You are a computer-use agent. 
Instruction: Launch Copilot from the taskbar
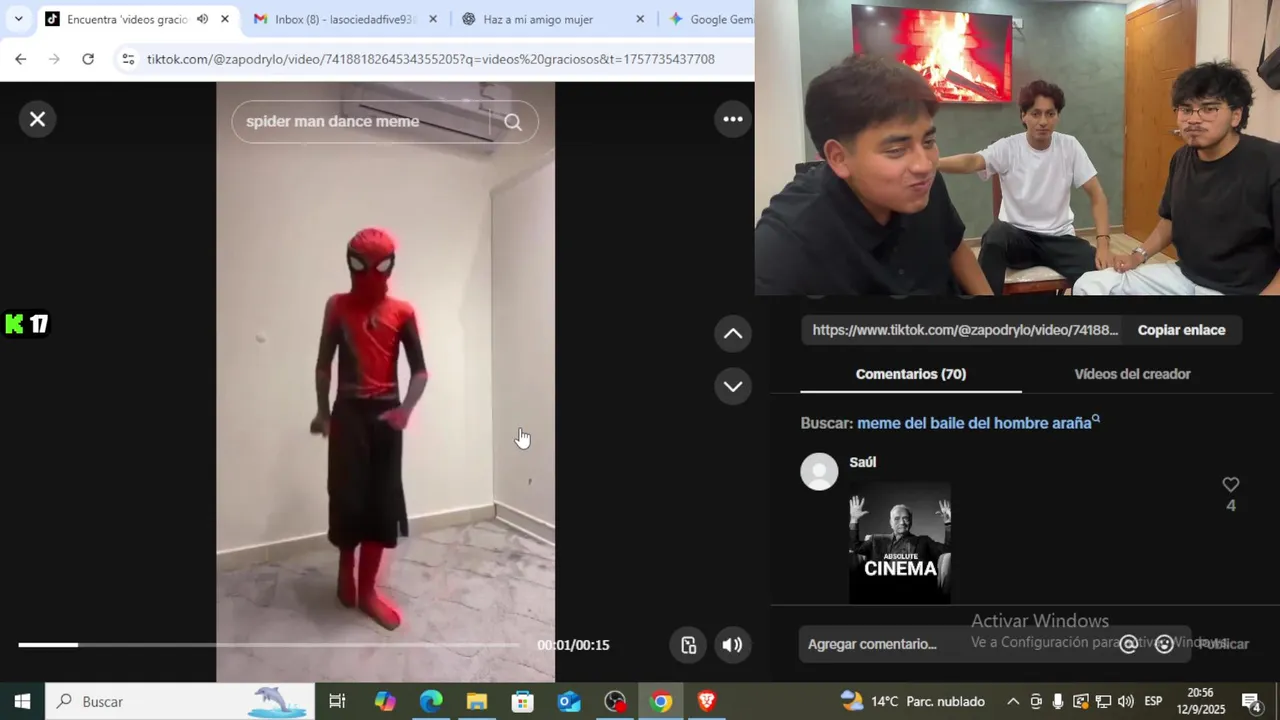click(x=385, y=701)
